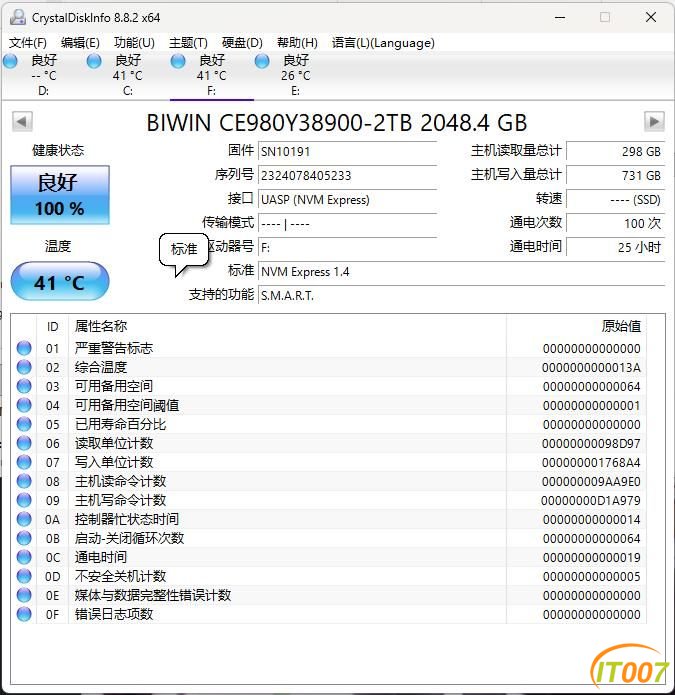
Task: Click status orb for 09 主机写命令计数
Action: point(24,500)
